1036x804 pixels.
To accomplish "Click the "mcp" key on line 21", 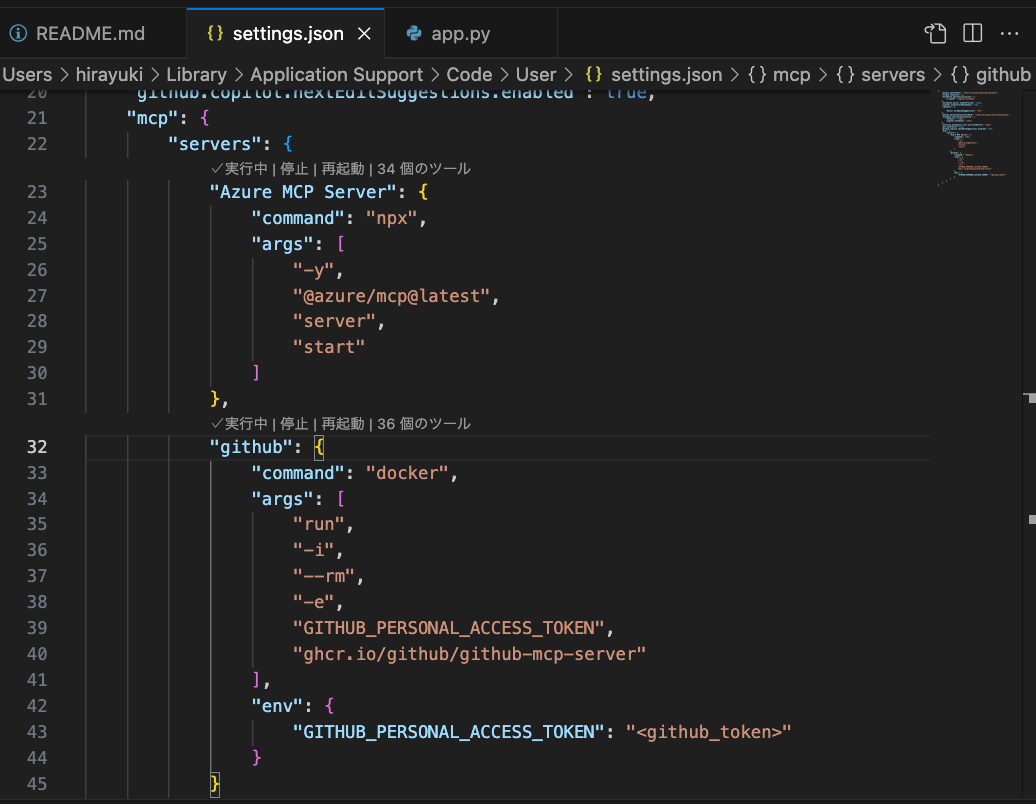I will pos(153,118).
